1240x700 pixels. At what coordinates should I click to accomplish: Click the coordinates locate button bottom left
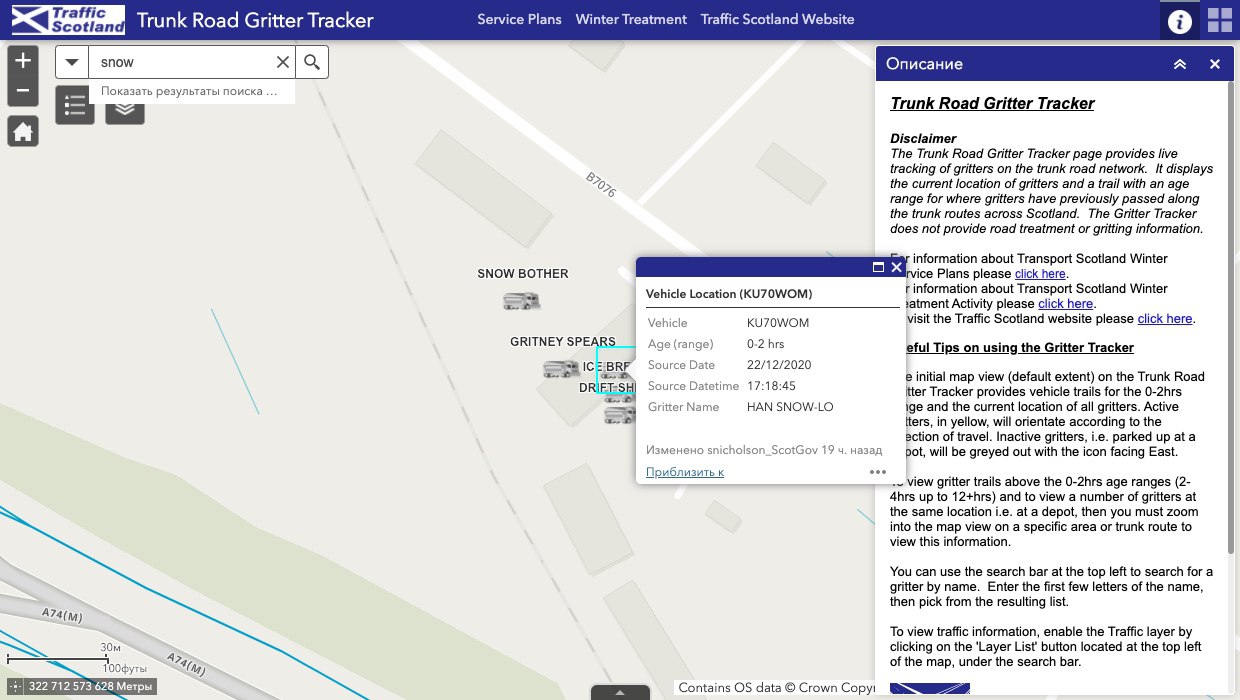pos(15,686)
